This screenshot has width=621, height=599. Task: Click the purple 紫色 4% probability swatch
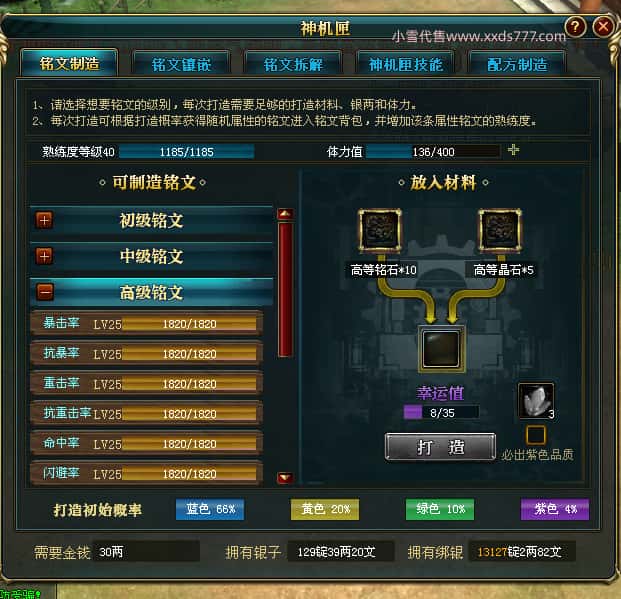coord(554,509)
